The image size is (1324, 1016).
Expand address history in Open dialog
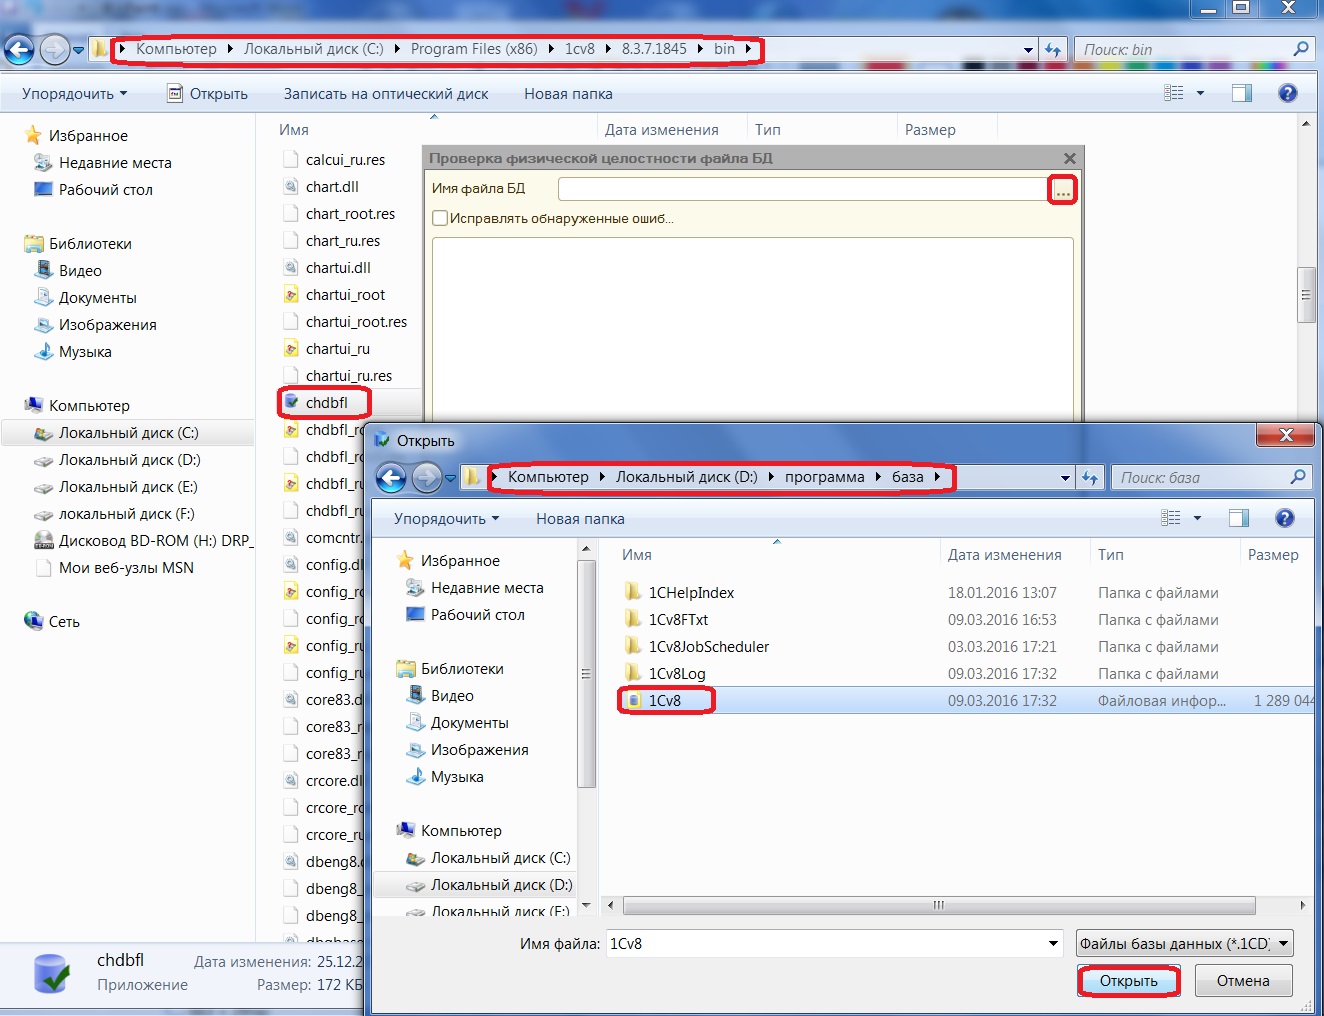pos(1066,478)
